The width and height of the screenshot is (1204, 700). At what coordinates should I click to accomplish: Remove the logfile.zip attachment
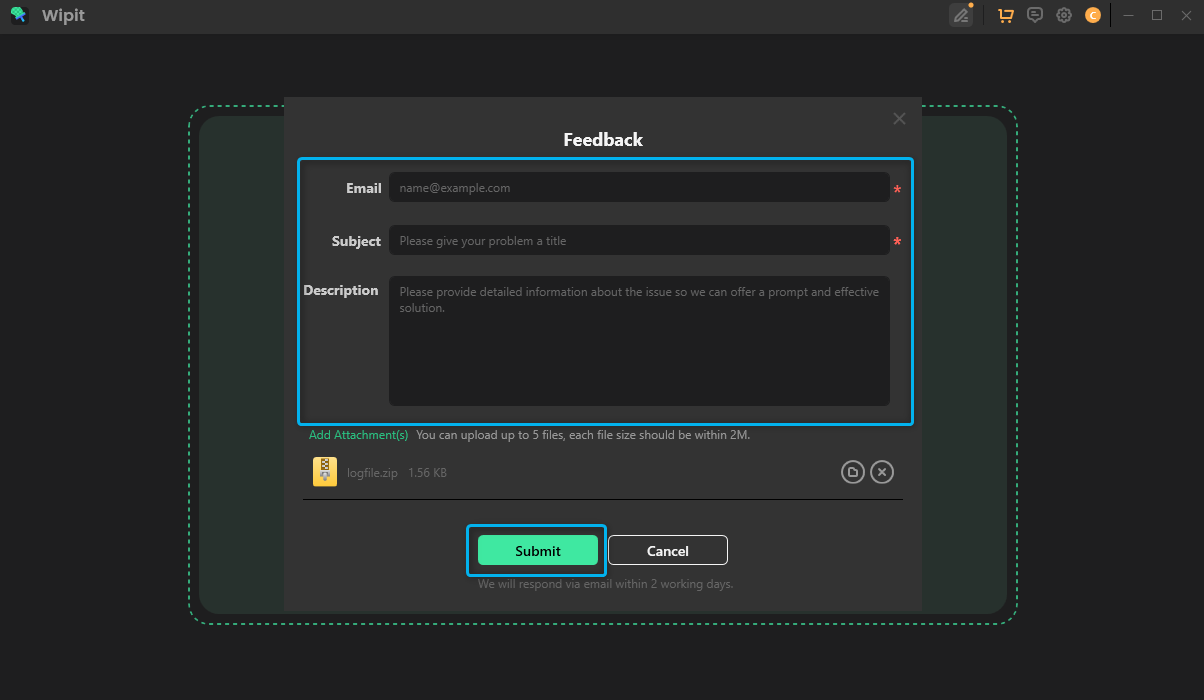(x=881, y=471)
